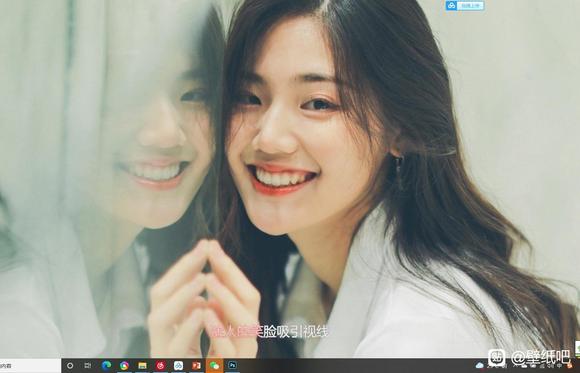Launch Microsoft Edge from the taskbar
Image resolution: width=580 pixels, height=373 pixels.
point(106,366)
